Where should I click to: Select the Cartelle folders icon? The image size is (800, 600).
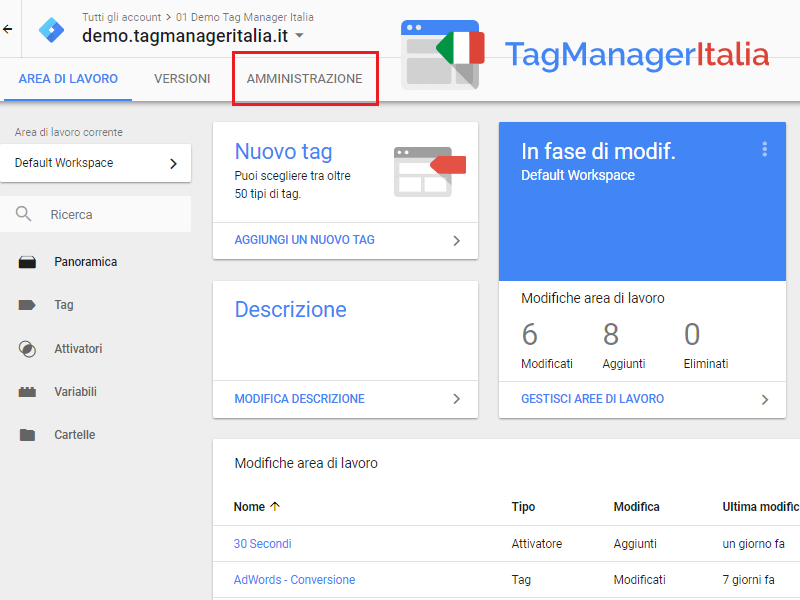click(28, 434)
